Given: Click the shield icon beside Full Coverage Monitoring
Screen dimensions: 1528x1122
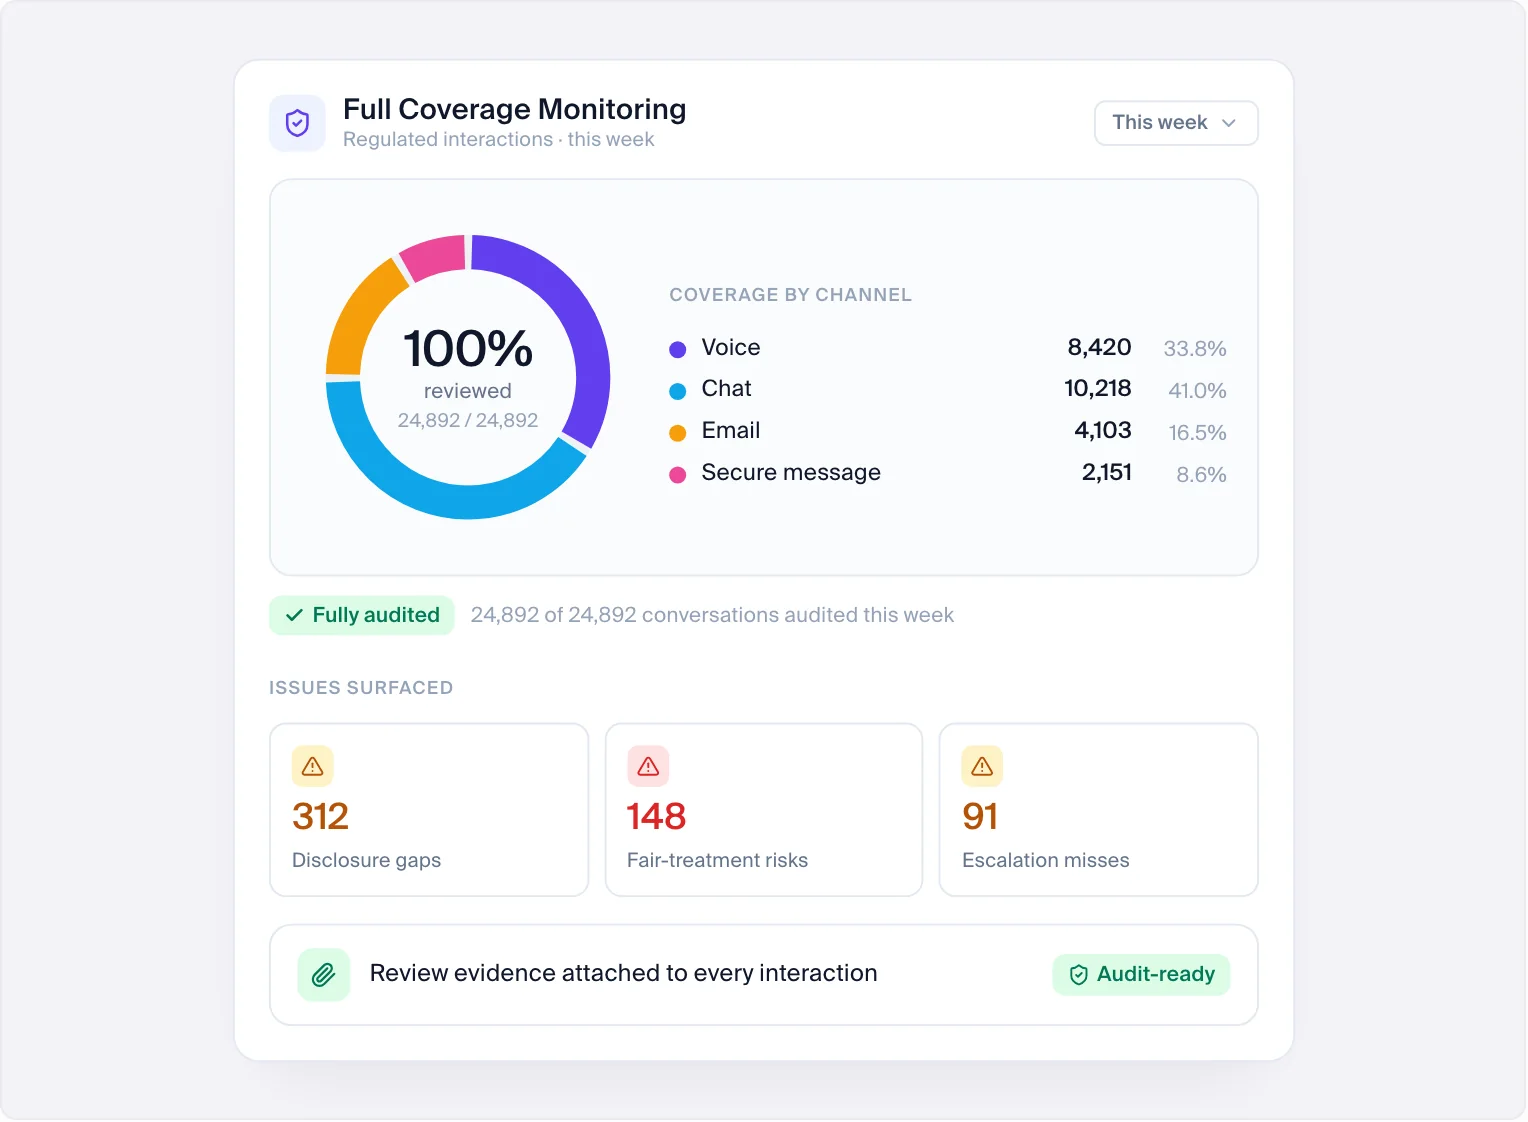Looking at the screenshot, I should [297, 123].
